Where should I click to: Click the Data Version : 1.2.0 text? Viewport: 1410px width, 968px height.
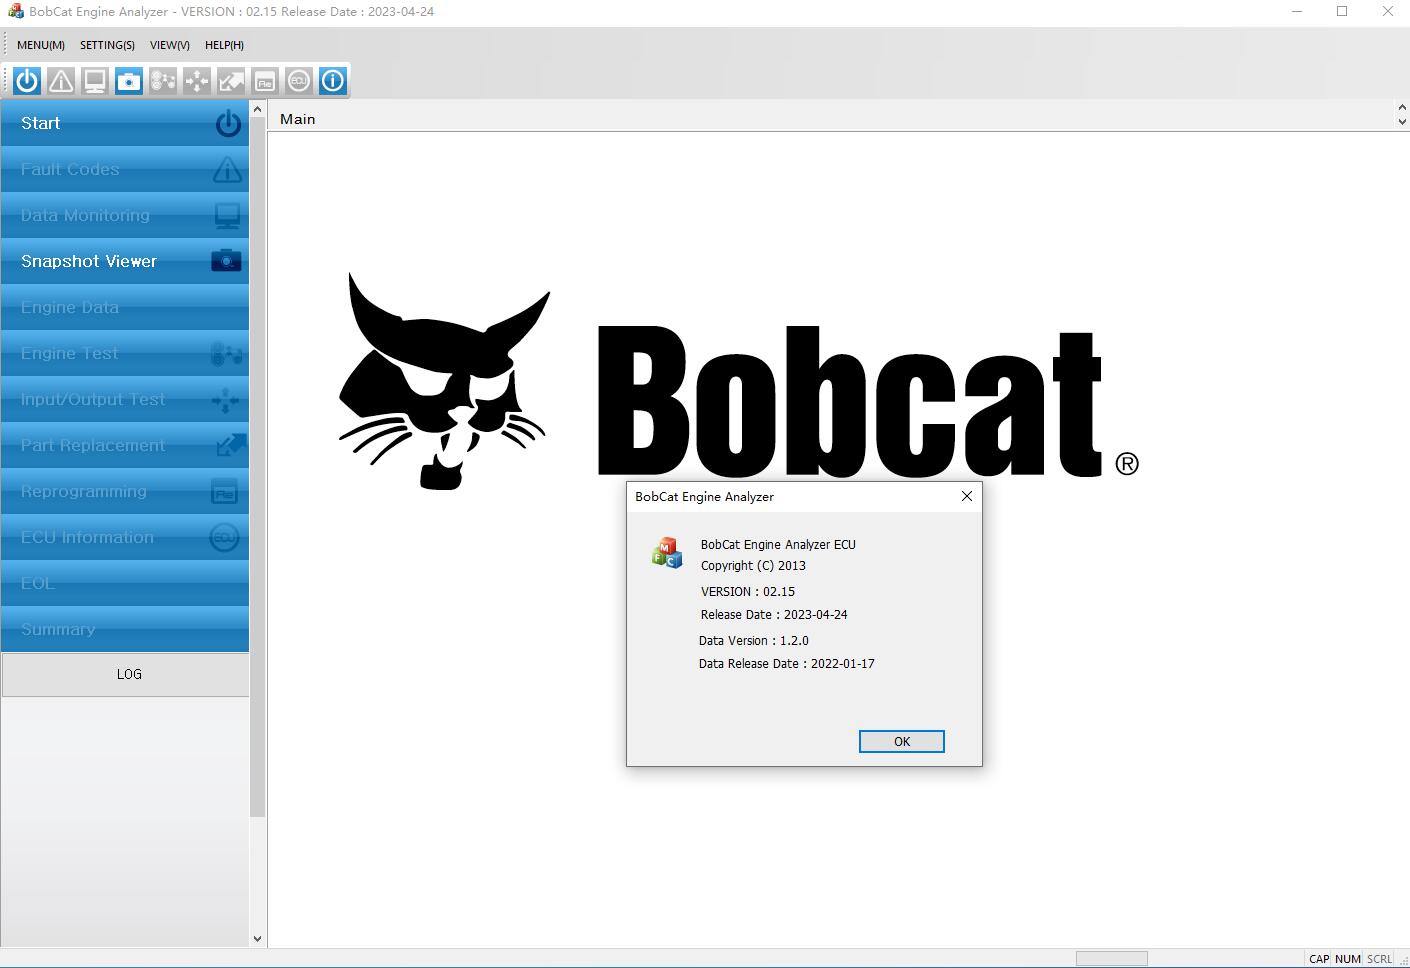[754, 640]
